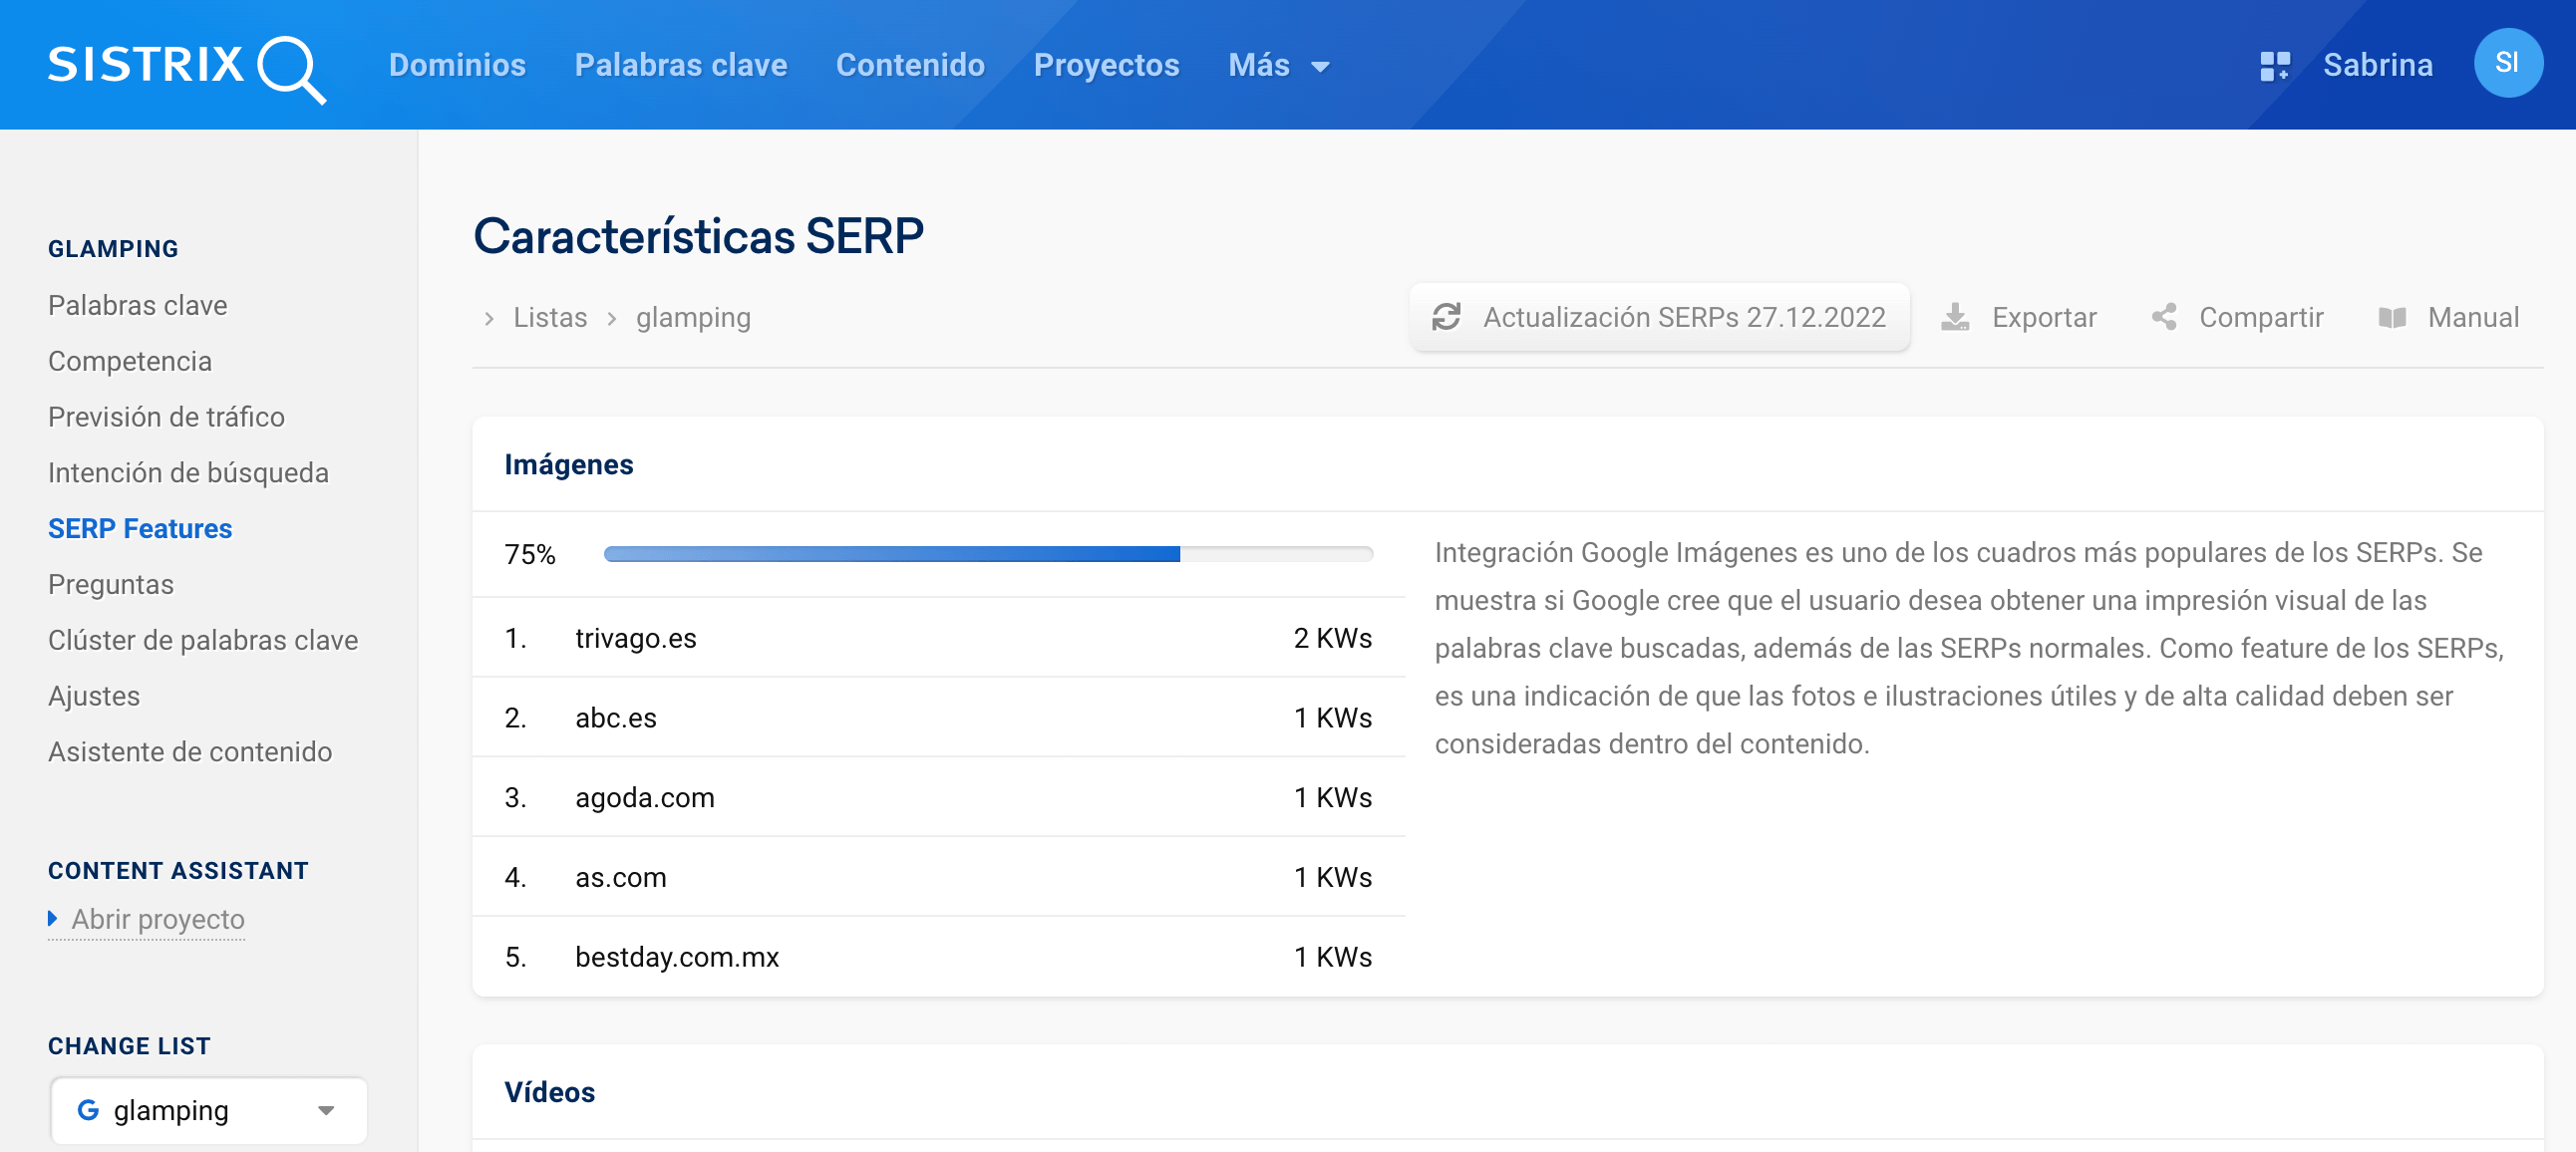Open the Más menu item

pos(1258,65)
